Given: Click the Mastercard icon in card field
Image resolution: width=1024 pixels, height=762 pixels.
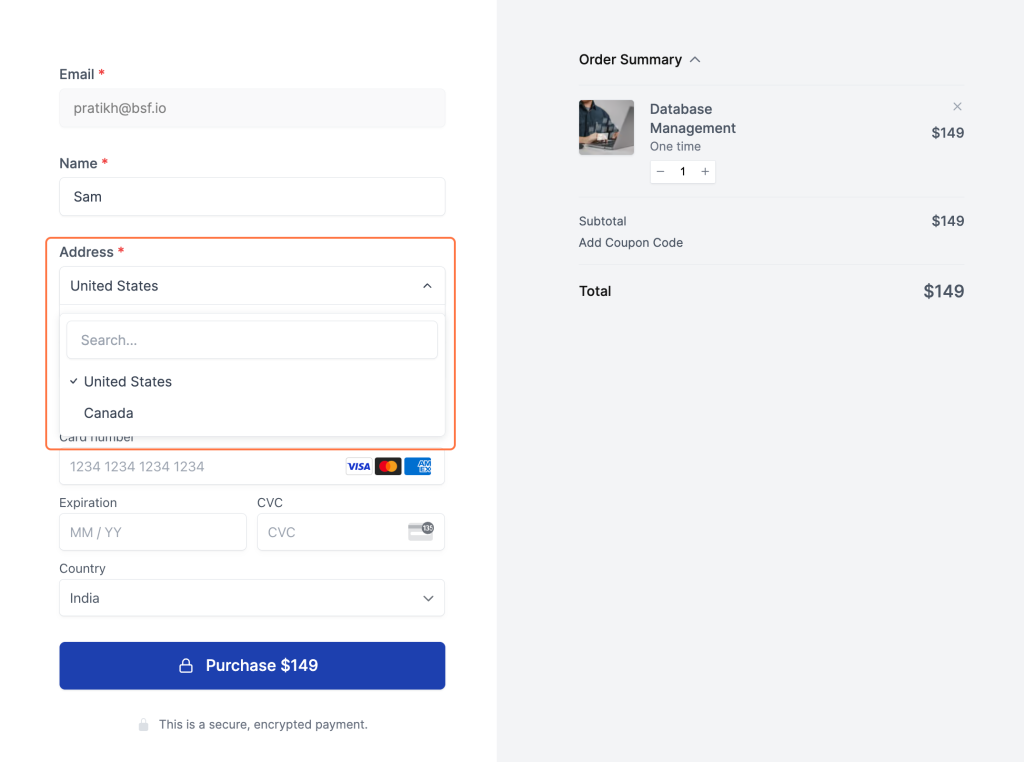Looking at the screenshot, I should pos(388,466).
